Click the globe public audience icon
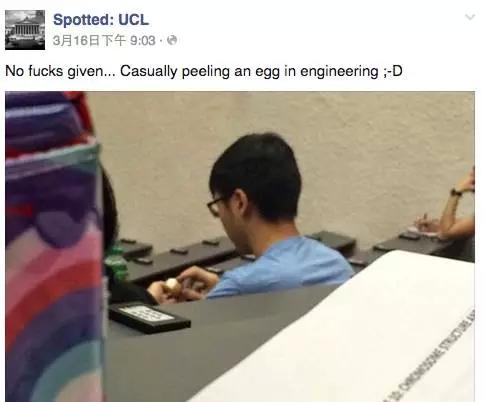485x402 pixels. click(x=172, y=40)
